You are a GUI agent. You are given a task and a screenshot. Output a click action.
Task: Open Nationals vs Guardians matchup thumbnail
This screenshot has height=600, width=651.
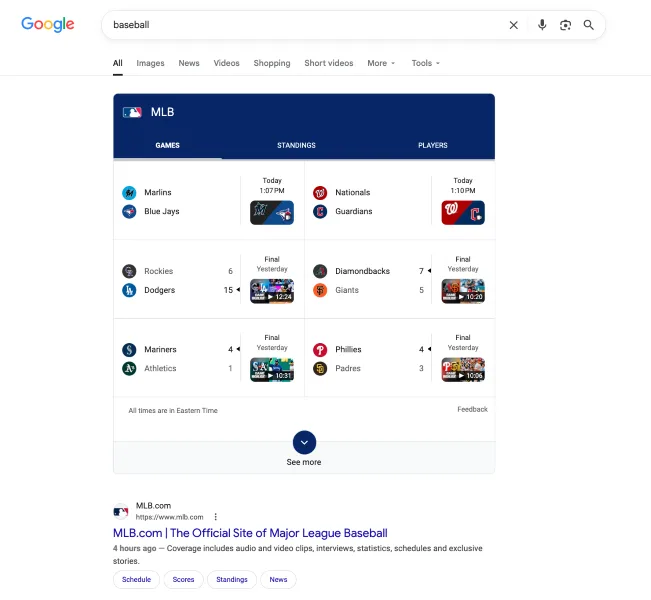pos(463,213)
